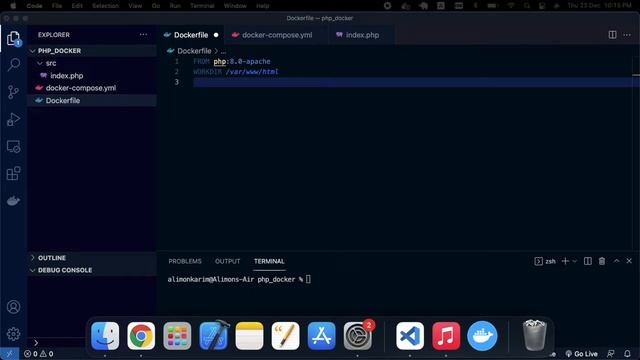Open System Preferences from the Dock

pos(358,336)
